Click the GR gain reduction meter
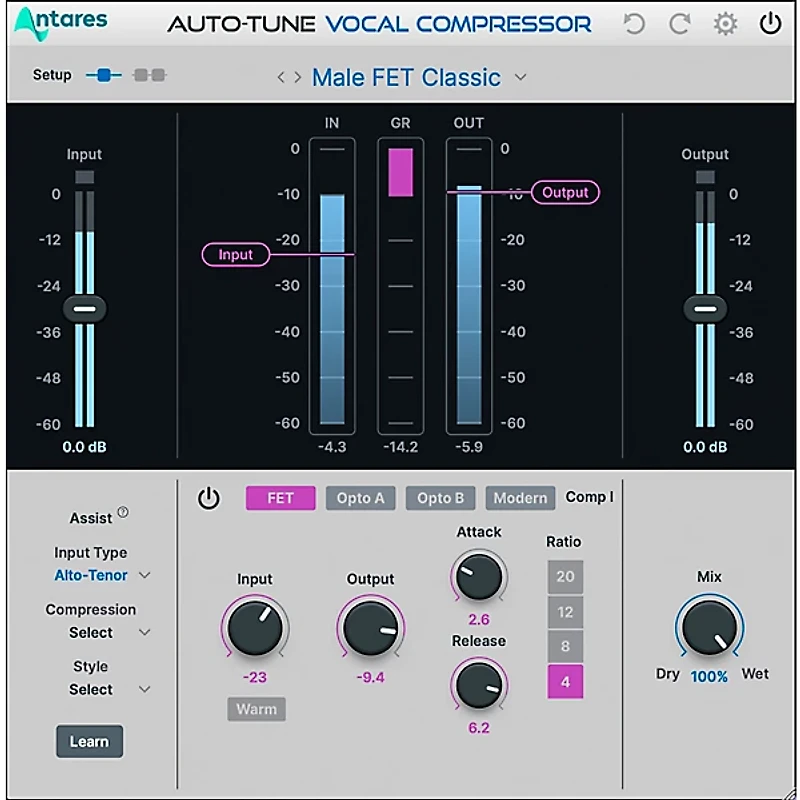Screen dimensions: 800x800 [x=401, y=286]
